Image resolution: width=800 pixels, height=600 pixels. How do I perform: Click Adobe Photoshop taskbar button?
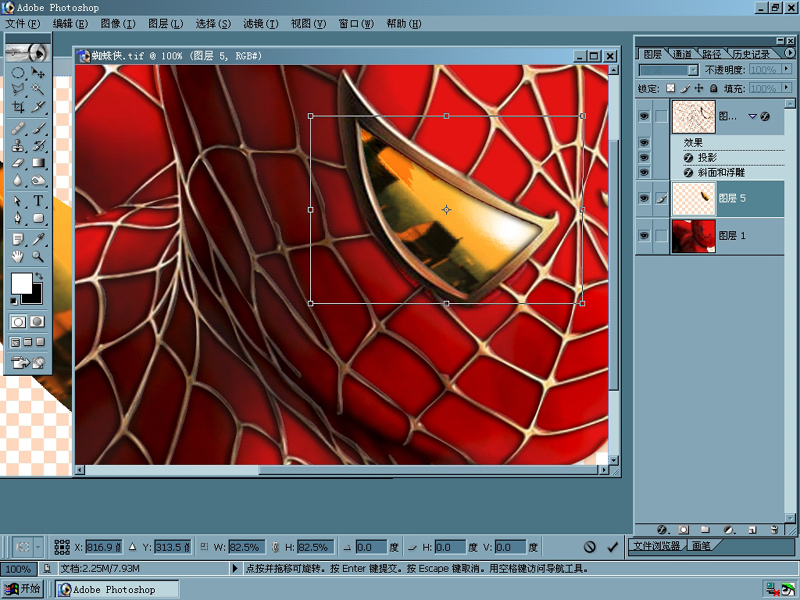[x=118, y=589]
